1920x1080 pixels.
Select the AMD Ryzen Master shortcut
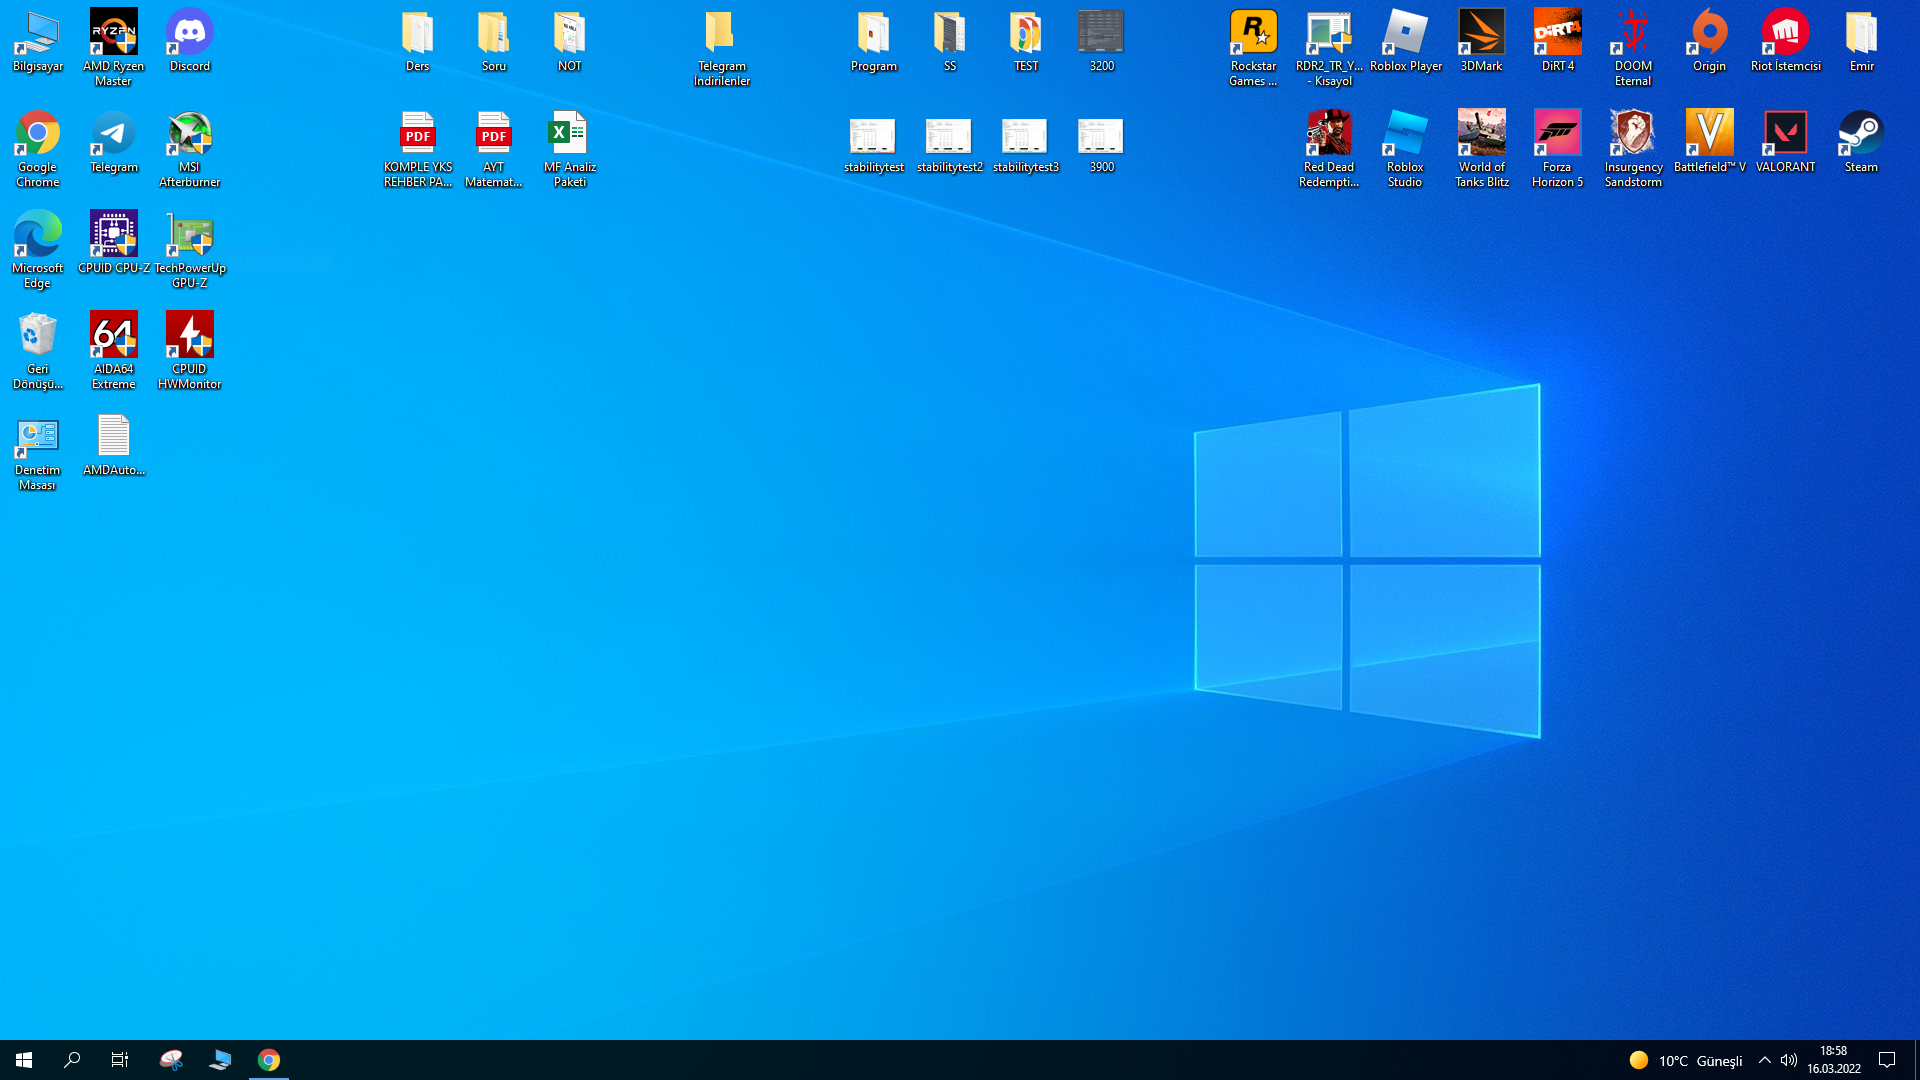coord(114,48)
